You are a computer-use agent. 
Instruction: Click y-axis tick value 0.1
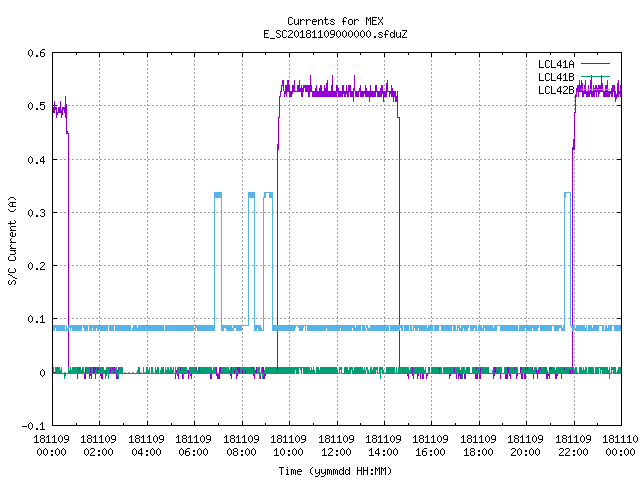point(36,319)
